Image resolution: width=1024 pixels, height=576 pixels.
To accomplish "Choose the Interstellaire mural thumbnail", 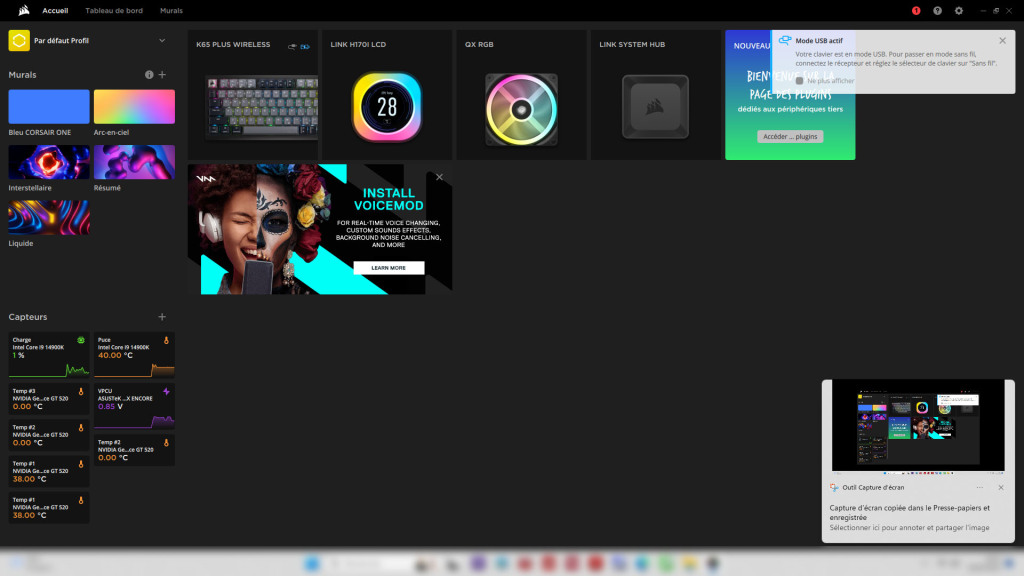I will [x=49, y=162].
